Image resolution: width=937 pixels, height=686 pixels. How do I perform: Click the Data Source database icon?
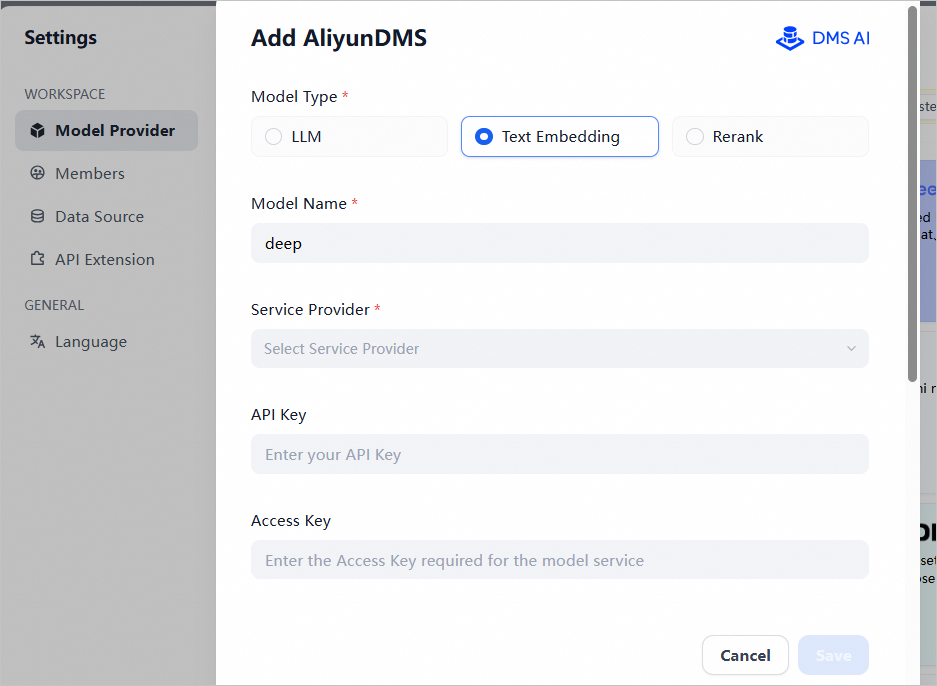point(38,216)
